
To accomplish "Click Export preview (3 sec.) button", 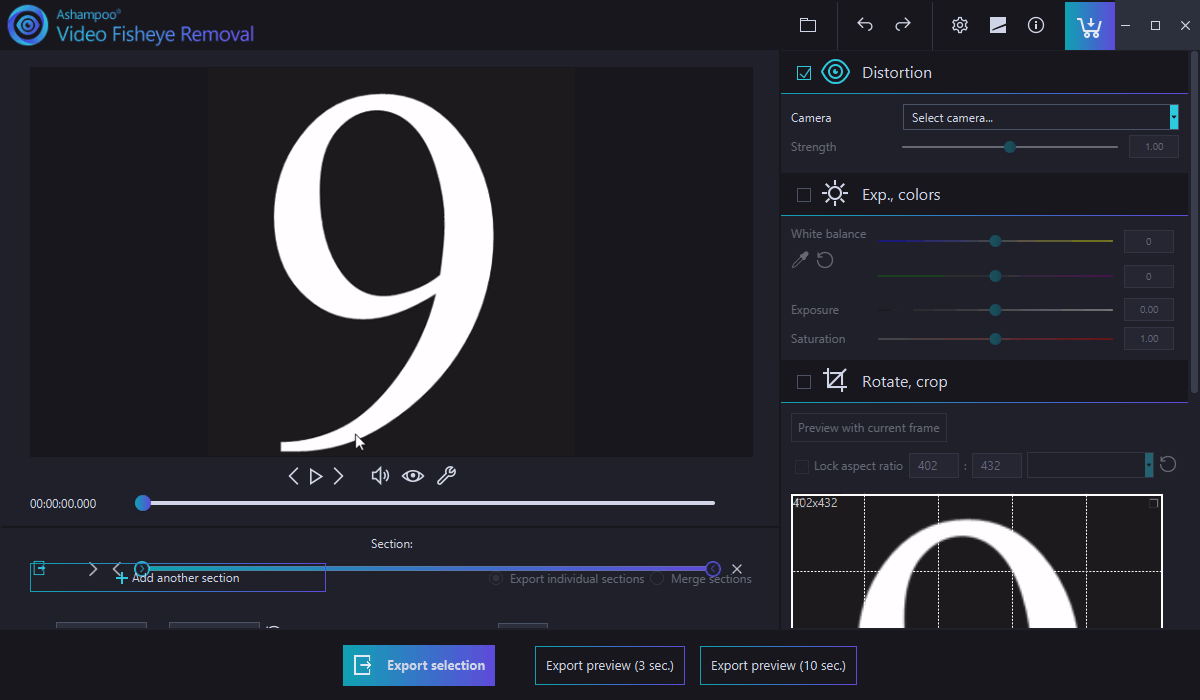I will 610,665.
